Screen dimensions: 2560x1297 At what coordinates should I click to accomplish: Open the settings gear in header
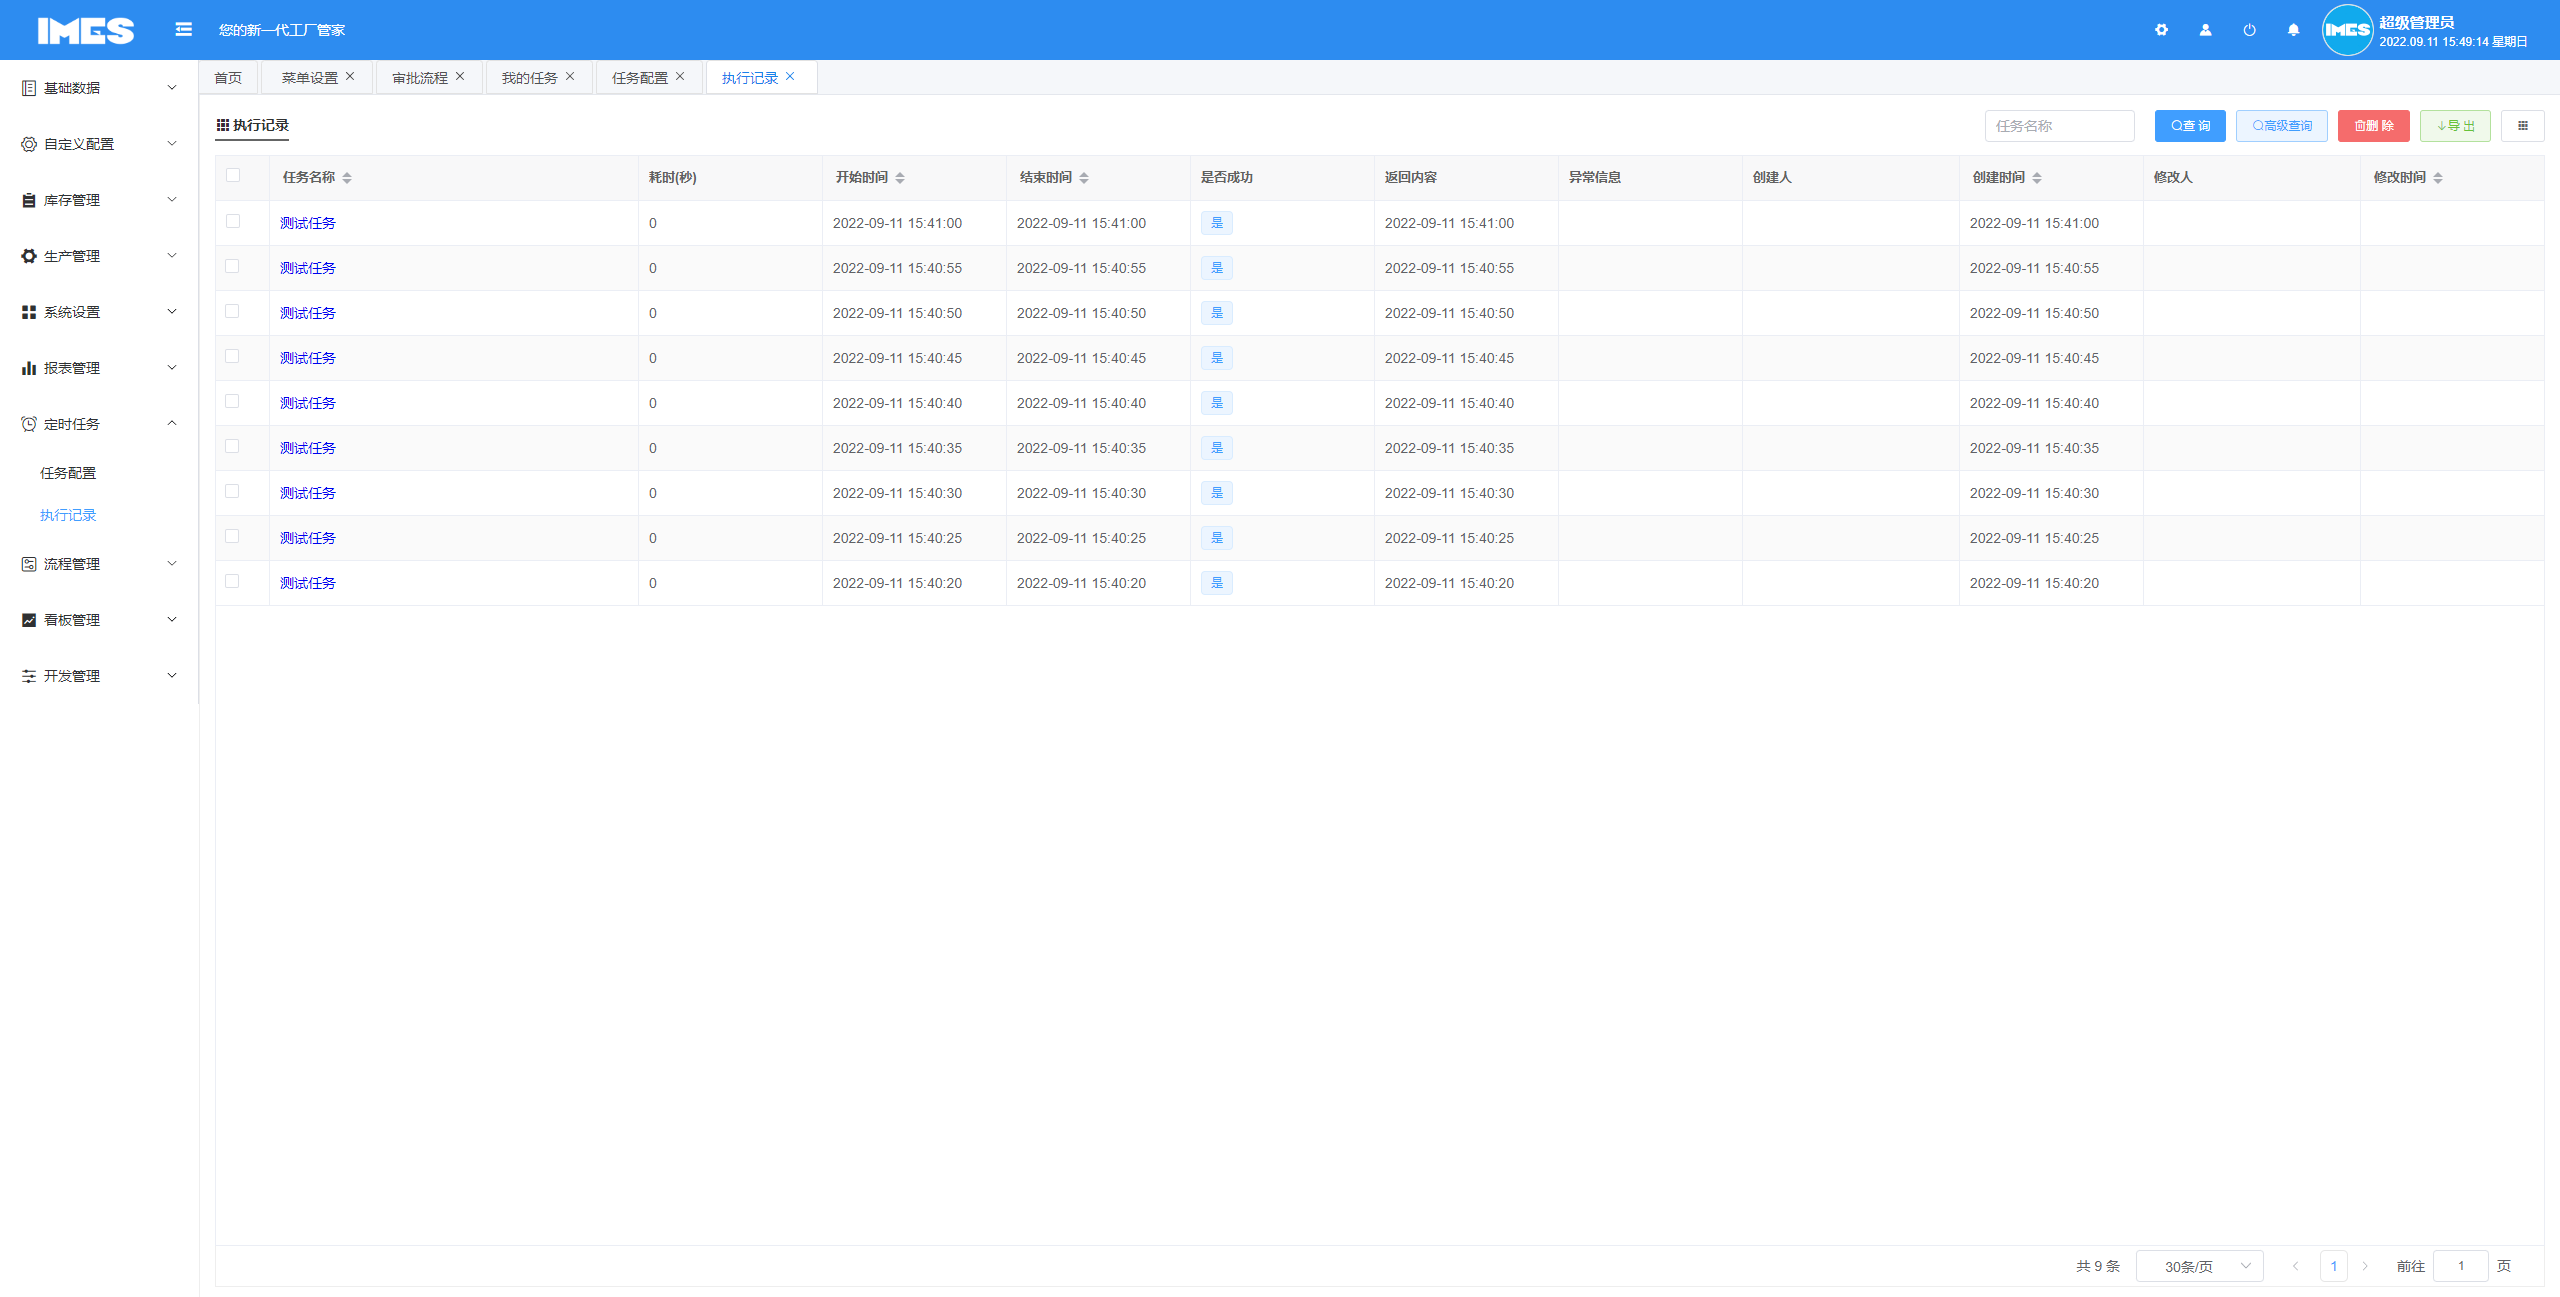tap(2161, 30)
